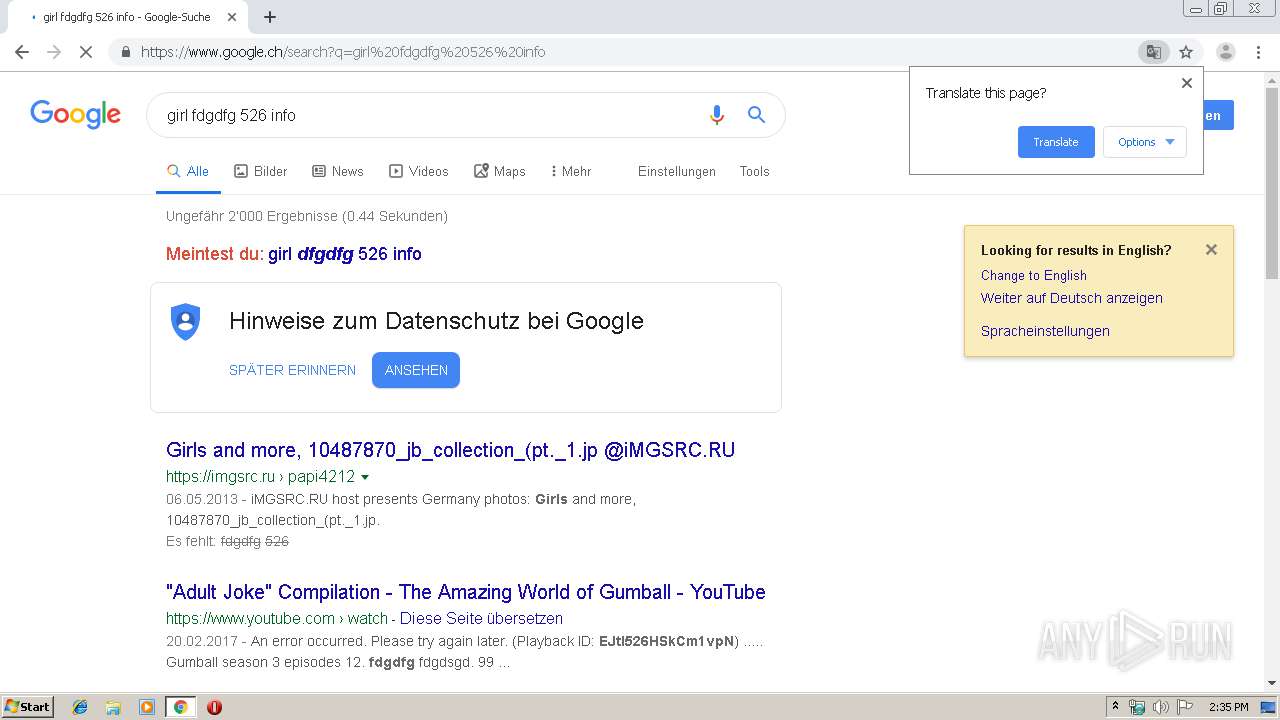Open the file explorer taskbar icon

tap(113, 707)
